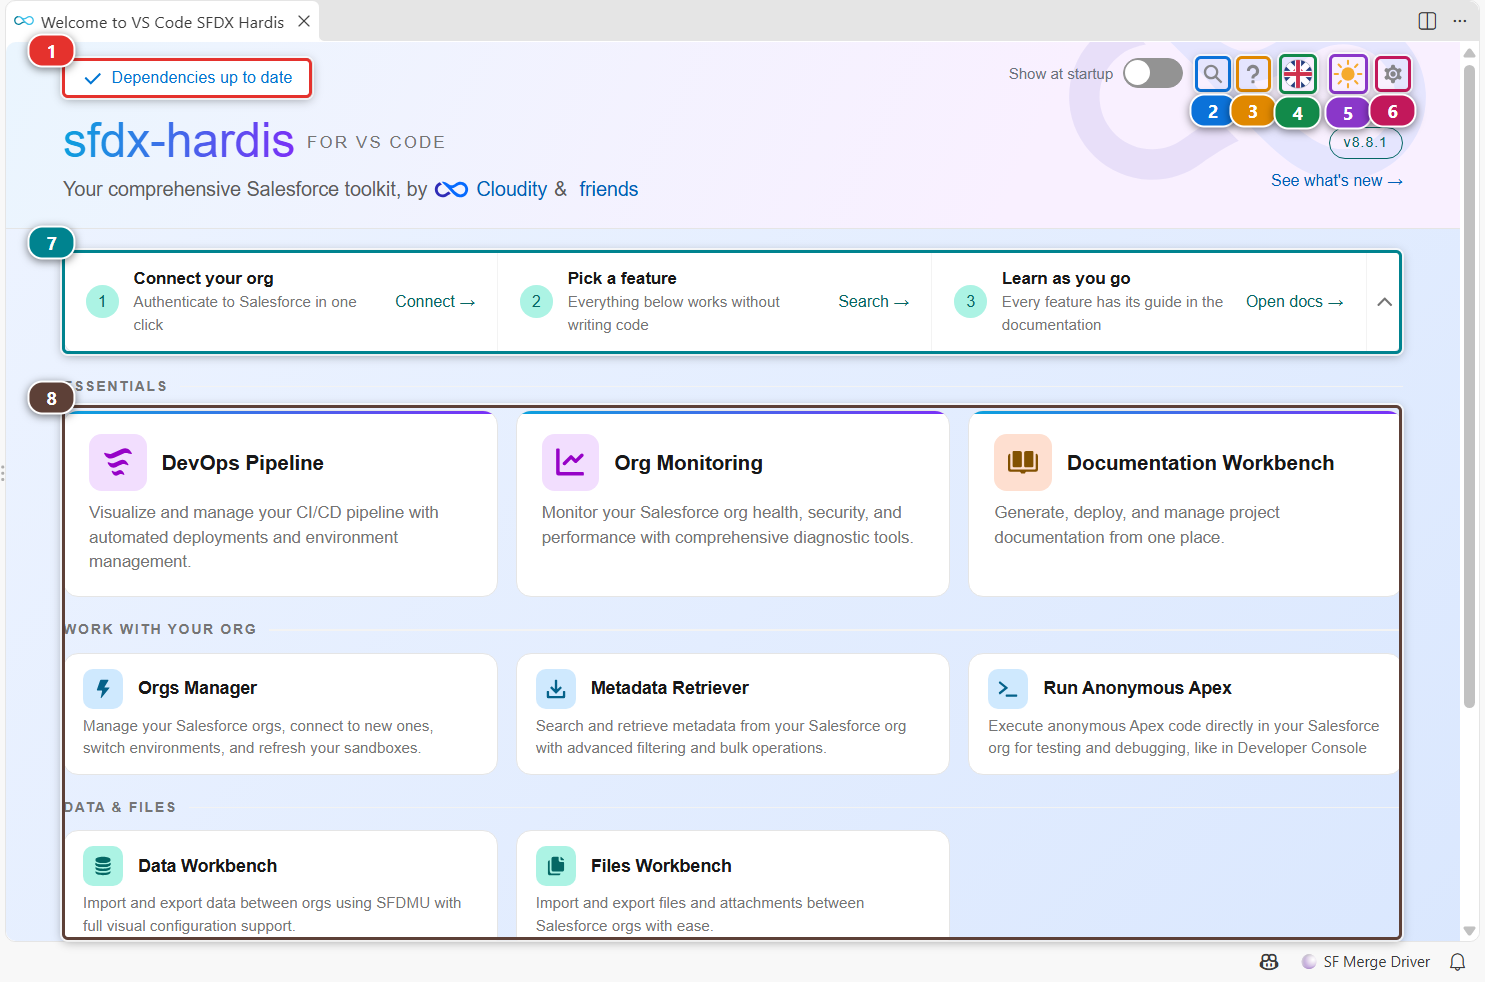
Task: Click the Run Anonymous Apex terminal icon
Action: pyautogui.click(x=1008, y=688)
